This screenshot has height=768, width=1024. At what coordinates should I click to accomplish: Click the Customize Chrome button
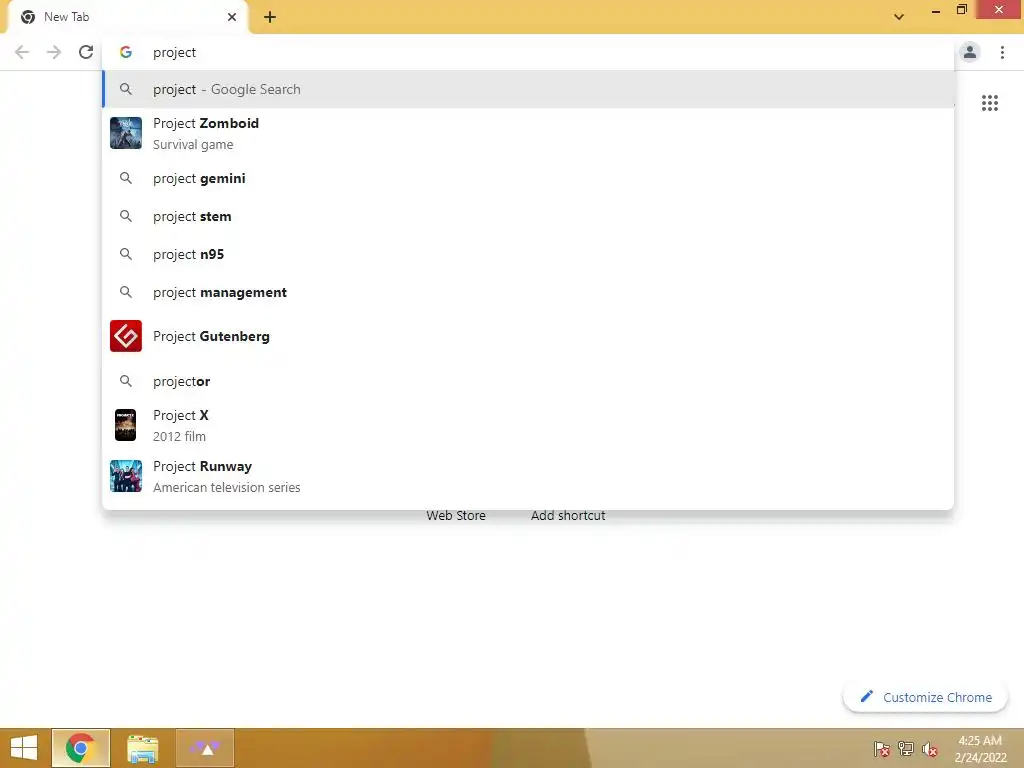click(925, 697)
